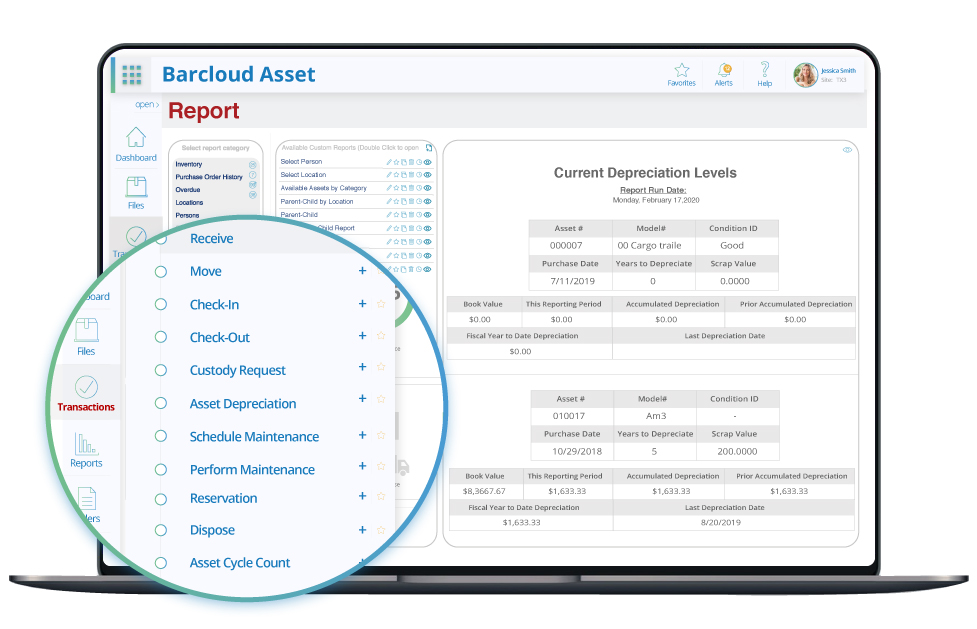Screen dimensions: 977x629
Task: Click refresh icon beside Available Custom Reports
Action: pos(429,148)
